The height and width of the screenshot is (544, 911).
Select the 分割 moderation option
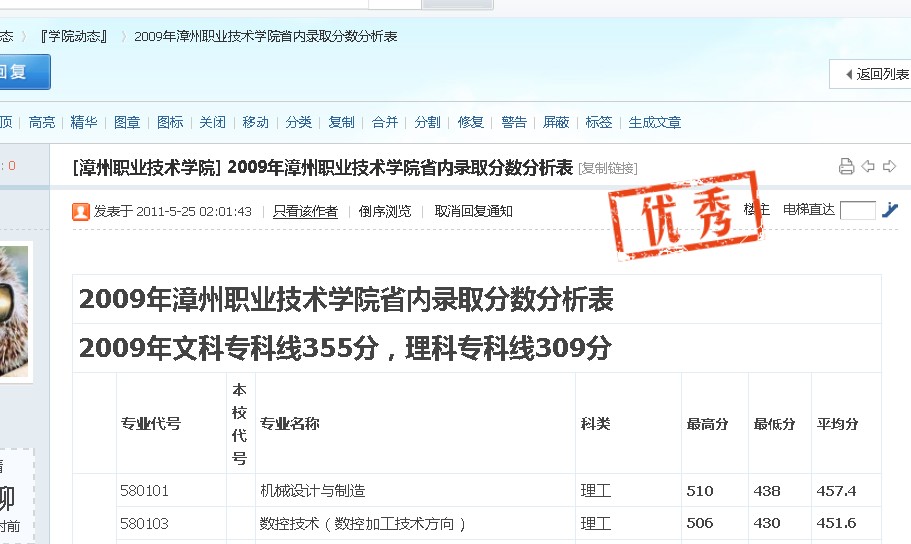pos(428,122)
